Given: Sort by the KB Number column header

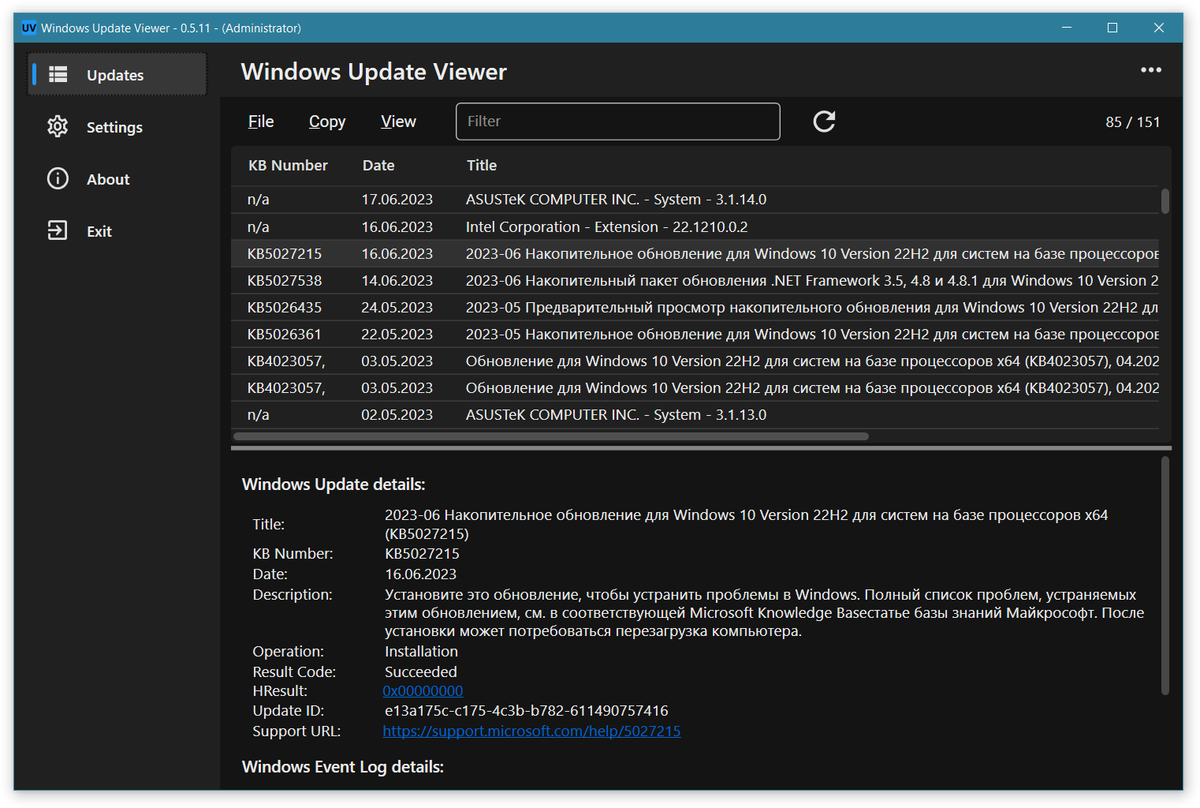Looking at the screenshot, I should pos(288,165).
